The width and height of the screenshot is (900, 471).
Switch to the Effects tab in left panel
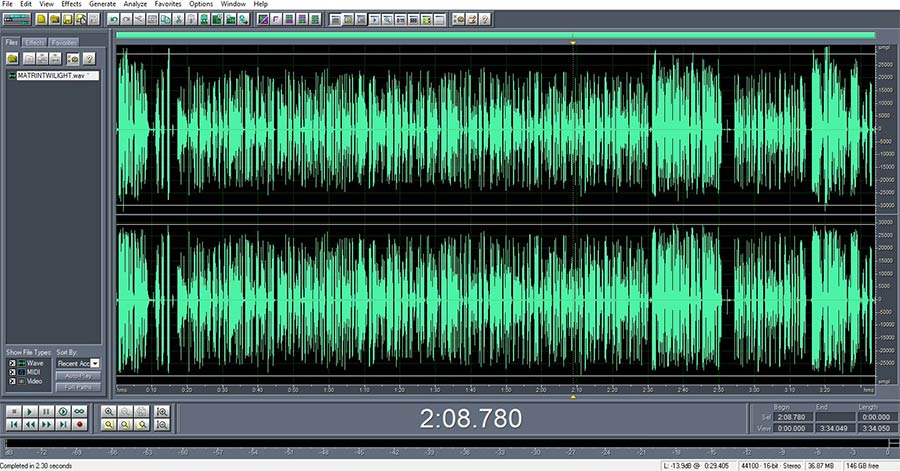[34, 42]
